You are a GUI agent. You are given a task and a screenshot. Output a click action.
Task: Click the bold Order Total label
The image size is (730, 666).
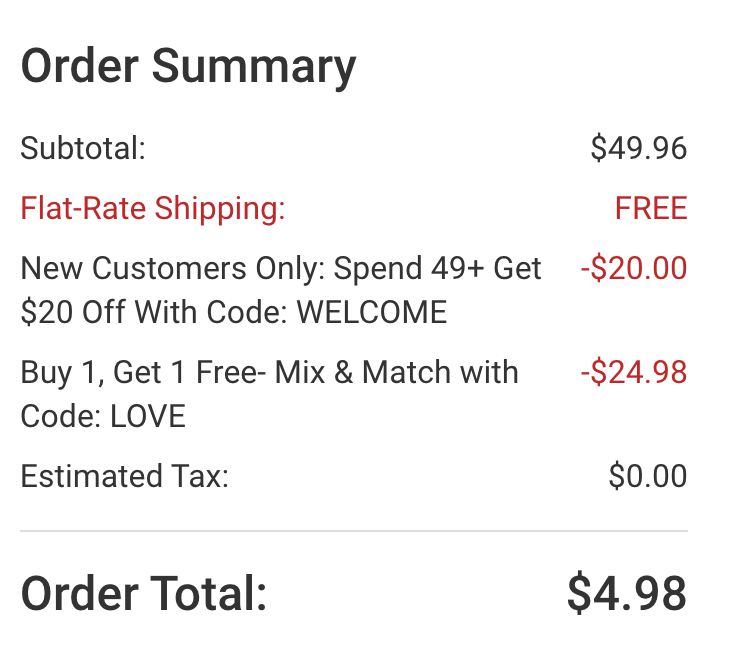click(x=144, y=593)
